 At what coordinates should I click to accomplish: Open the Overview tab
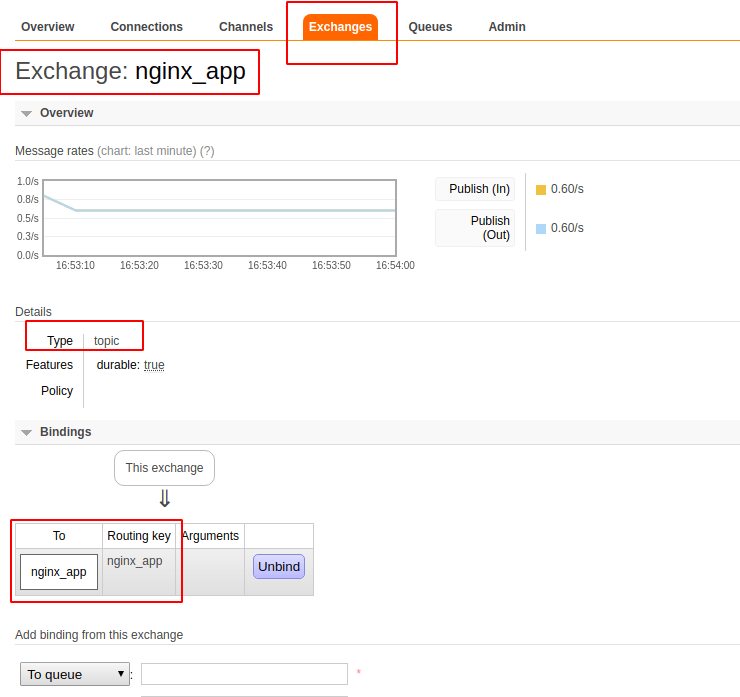pyautogui.click(x=48, y=27)
